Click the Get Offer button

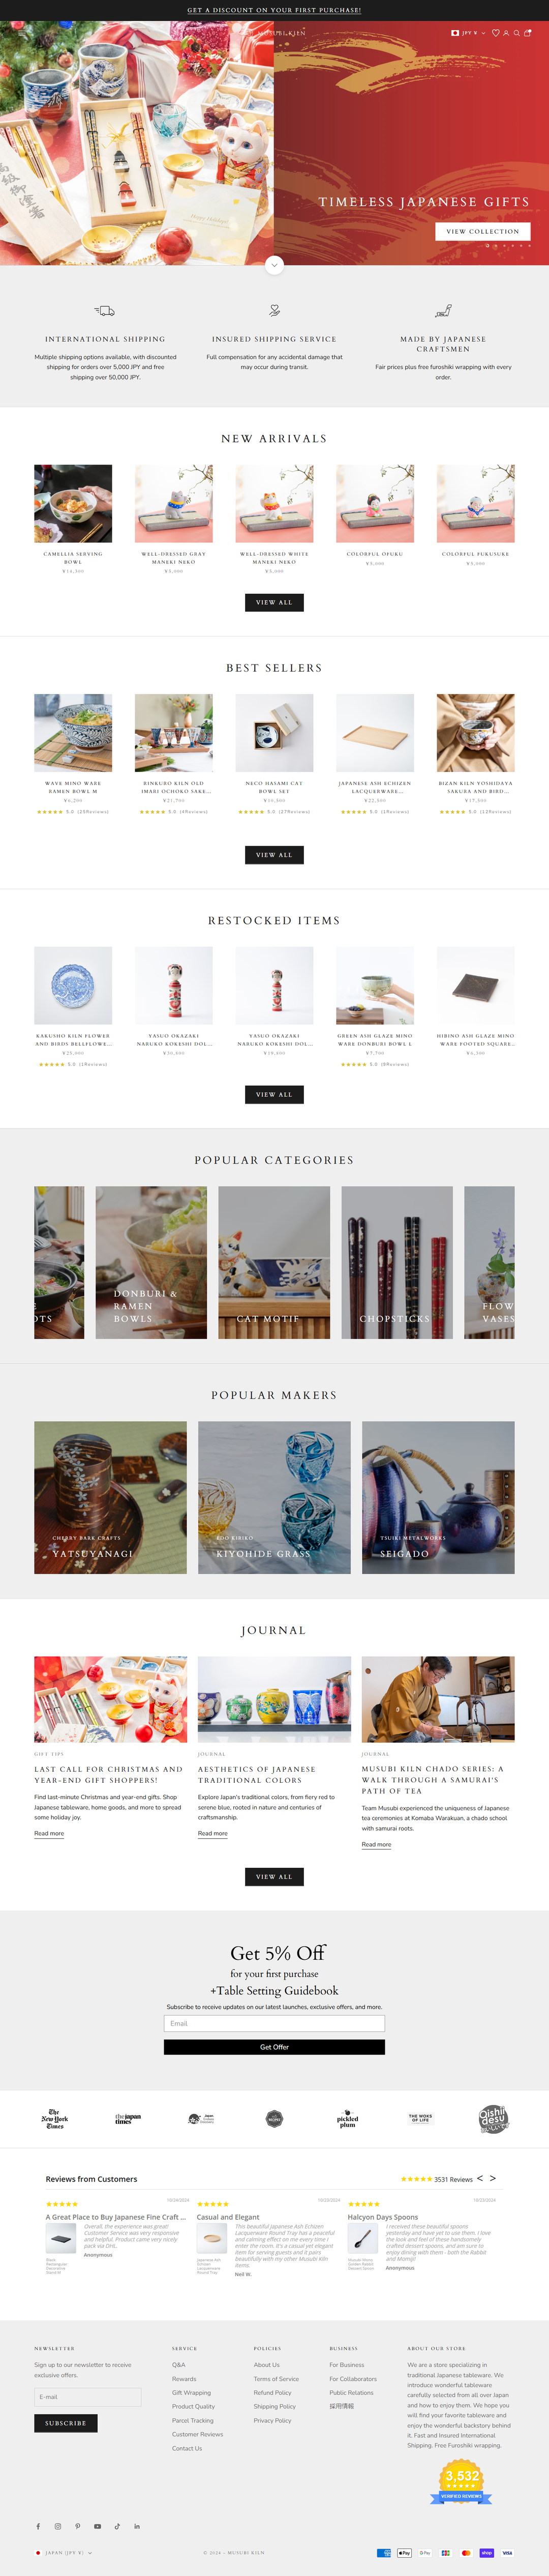[274, 2047]
